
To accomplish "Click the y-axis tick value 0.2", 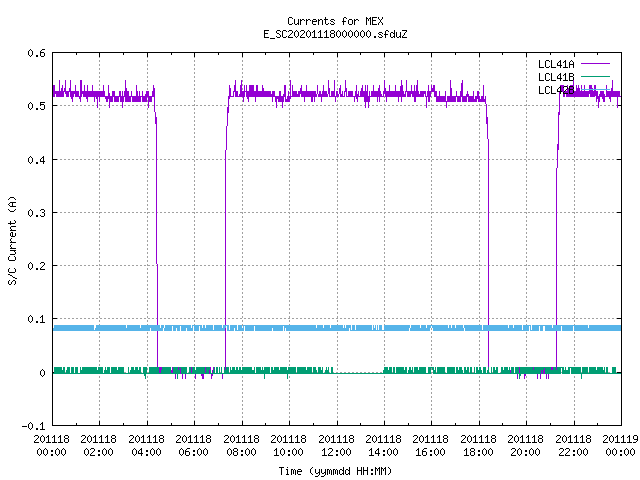I will (36, 266).
